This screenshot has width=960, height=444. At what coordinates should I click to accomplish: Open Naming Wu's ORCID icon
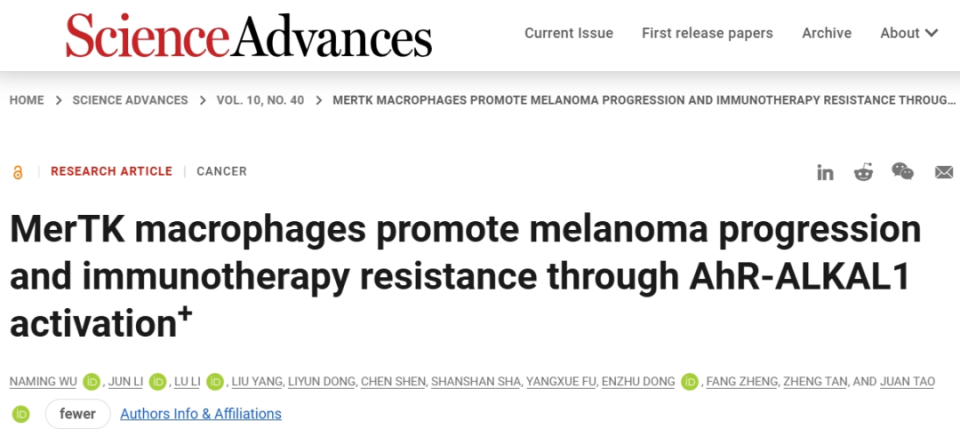tap(92, 381)
